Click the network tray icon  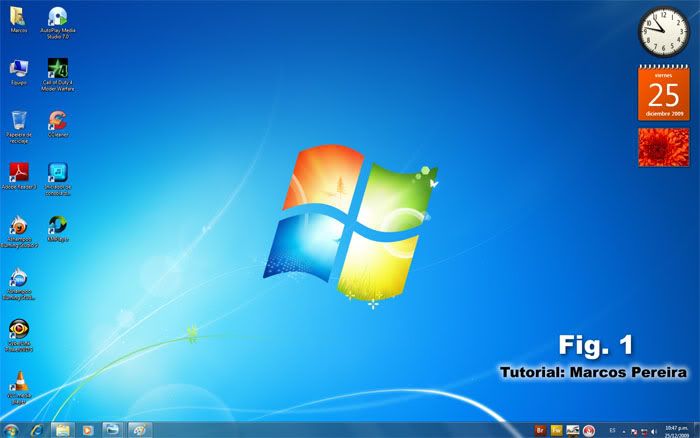coord(644,432)
